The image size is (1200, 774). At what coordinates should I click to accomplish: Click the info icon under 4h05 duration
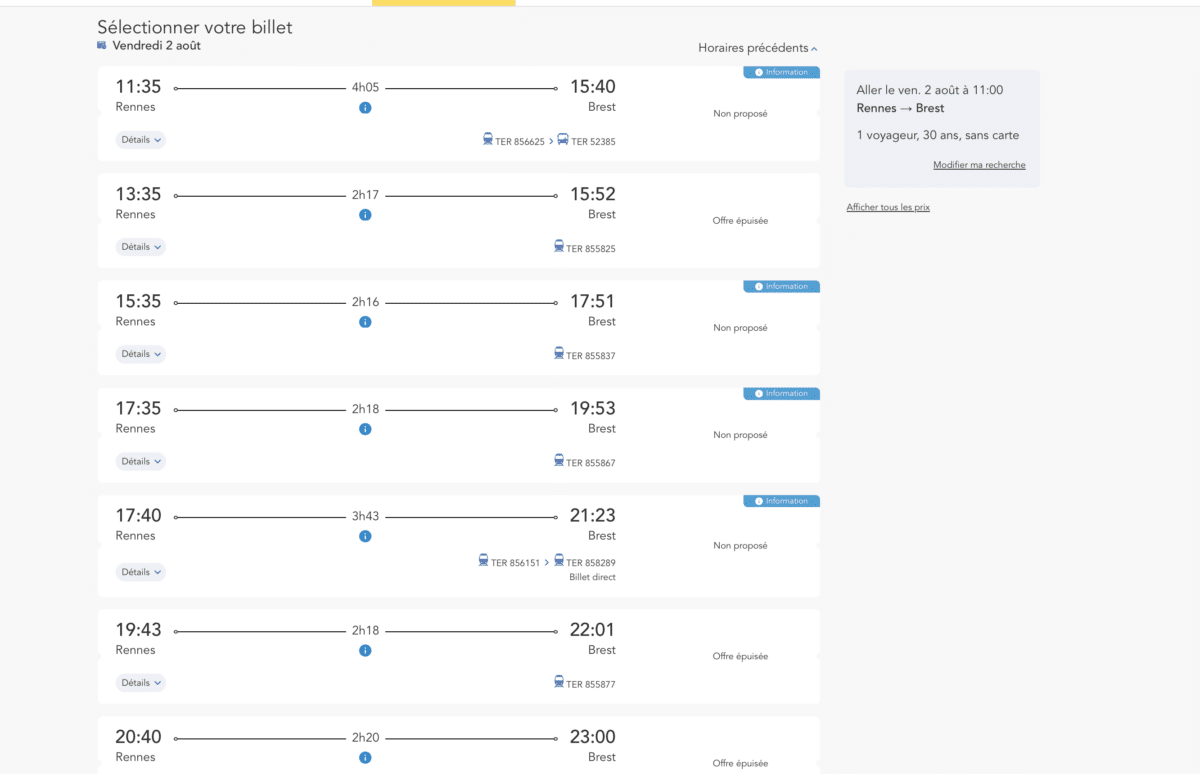coord(365,107)
